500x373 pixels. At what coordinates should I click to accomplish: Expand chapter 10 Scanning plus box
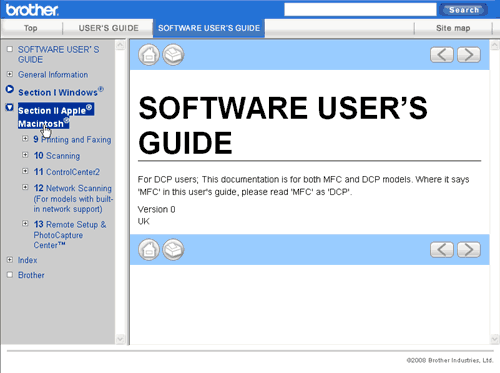click(x=25, y=155)
